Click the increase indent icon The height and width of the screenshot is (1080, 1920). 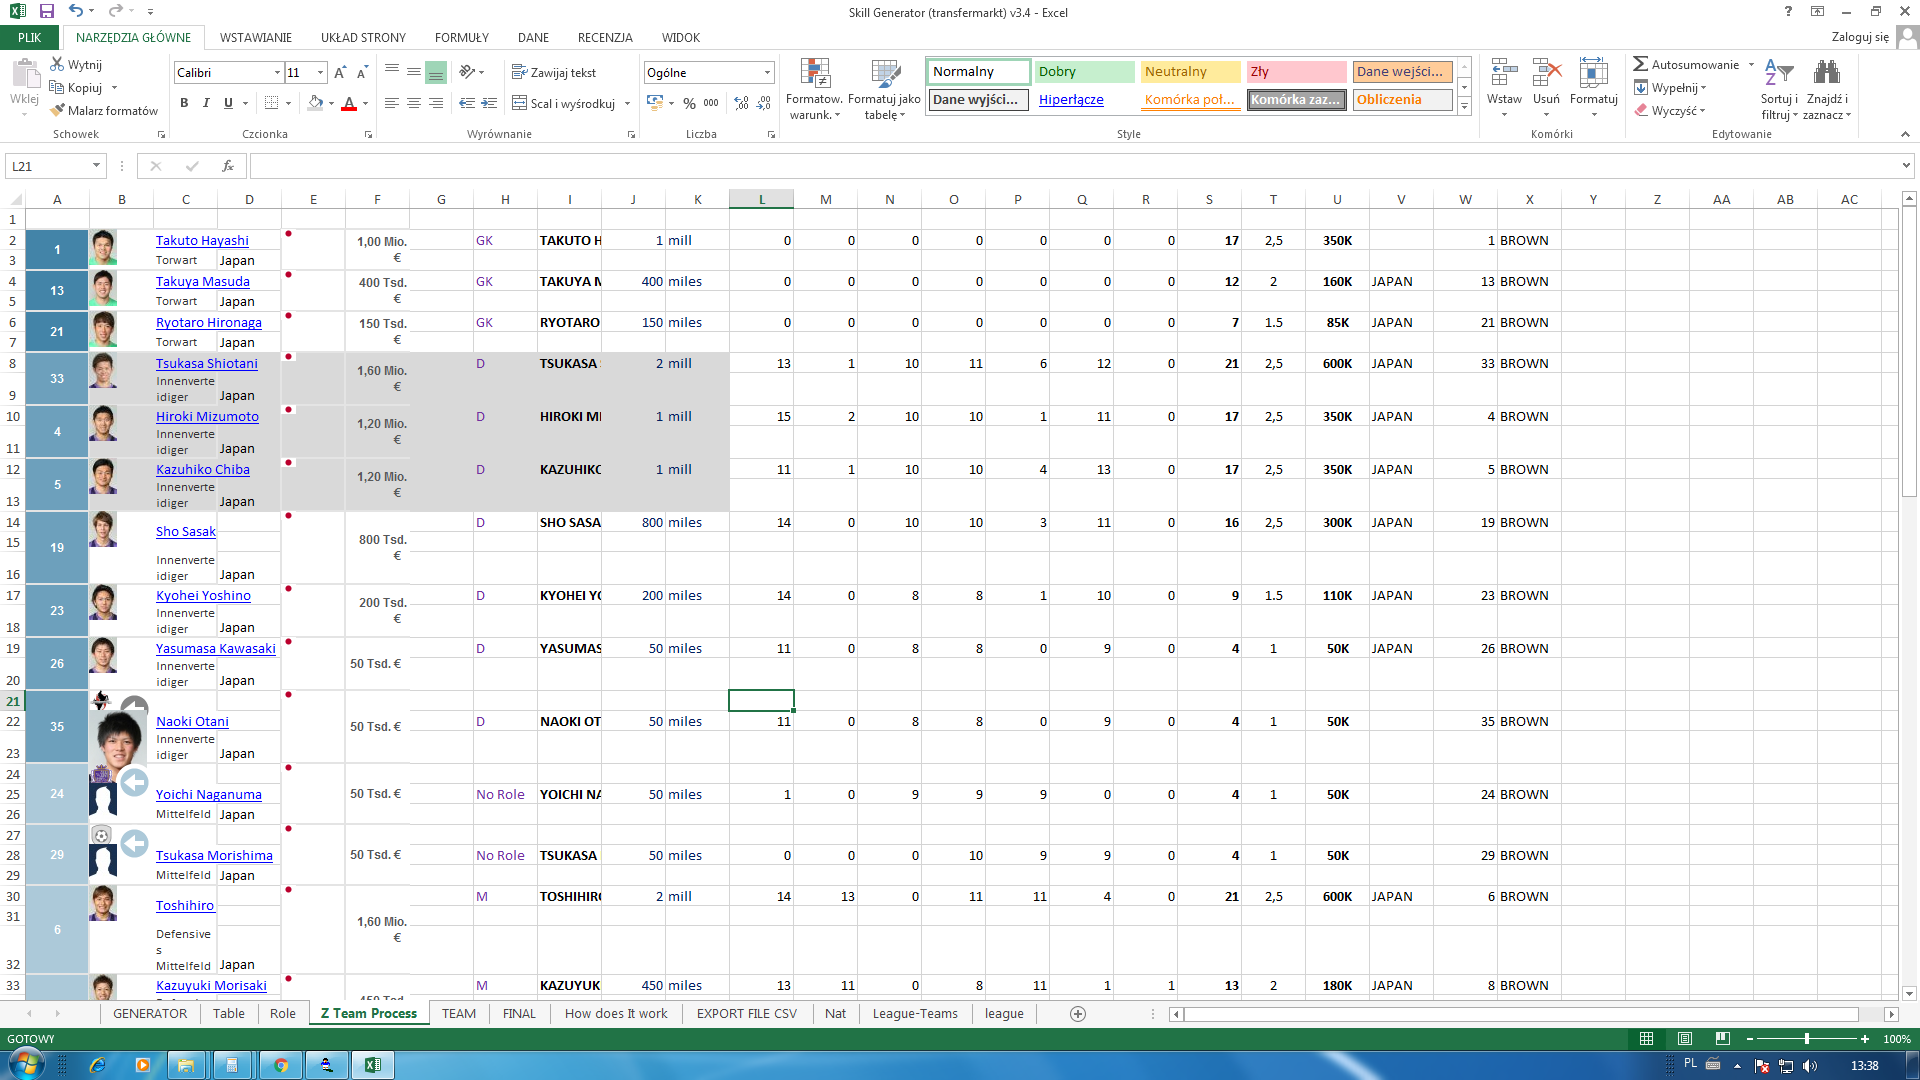pyautogui.click(x=489, y=103)
